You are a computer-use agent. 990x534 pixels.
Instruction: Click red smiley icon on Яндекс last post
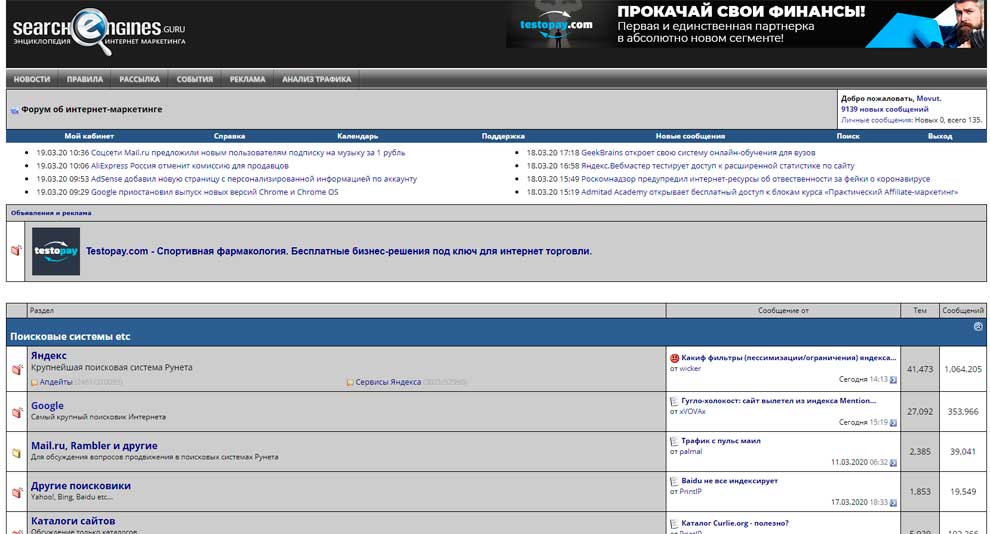pos(674,358)
